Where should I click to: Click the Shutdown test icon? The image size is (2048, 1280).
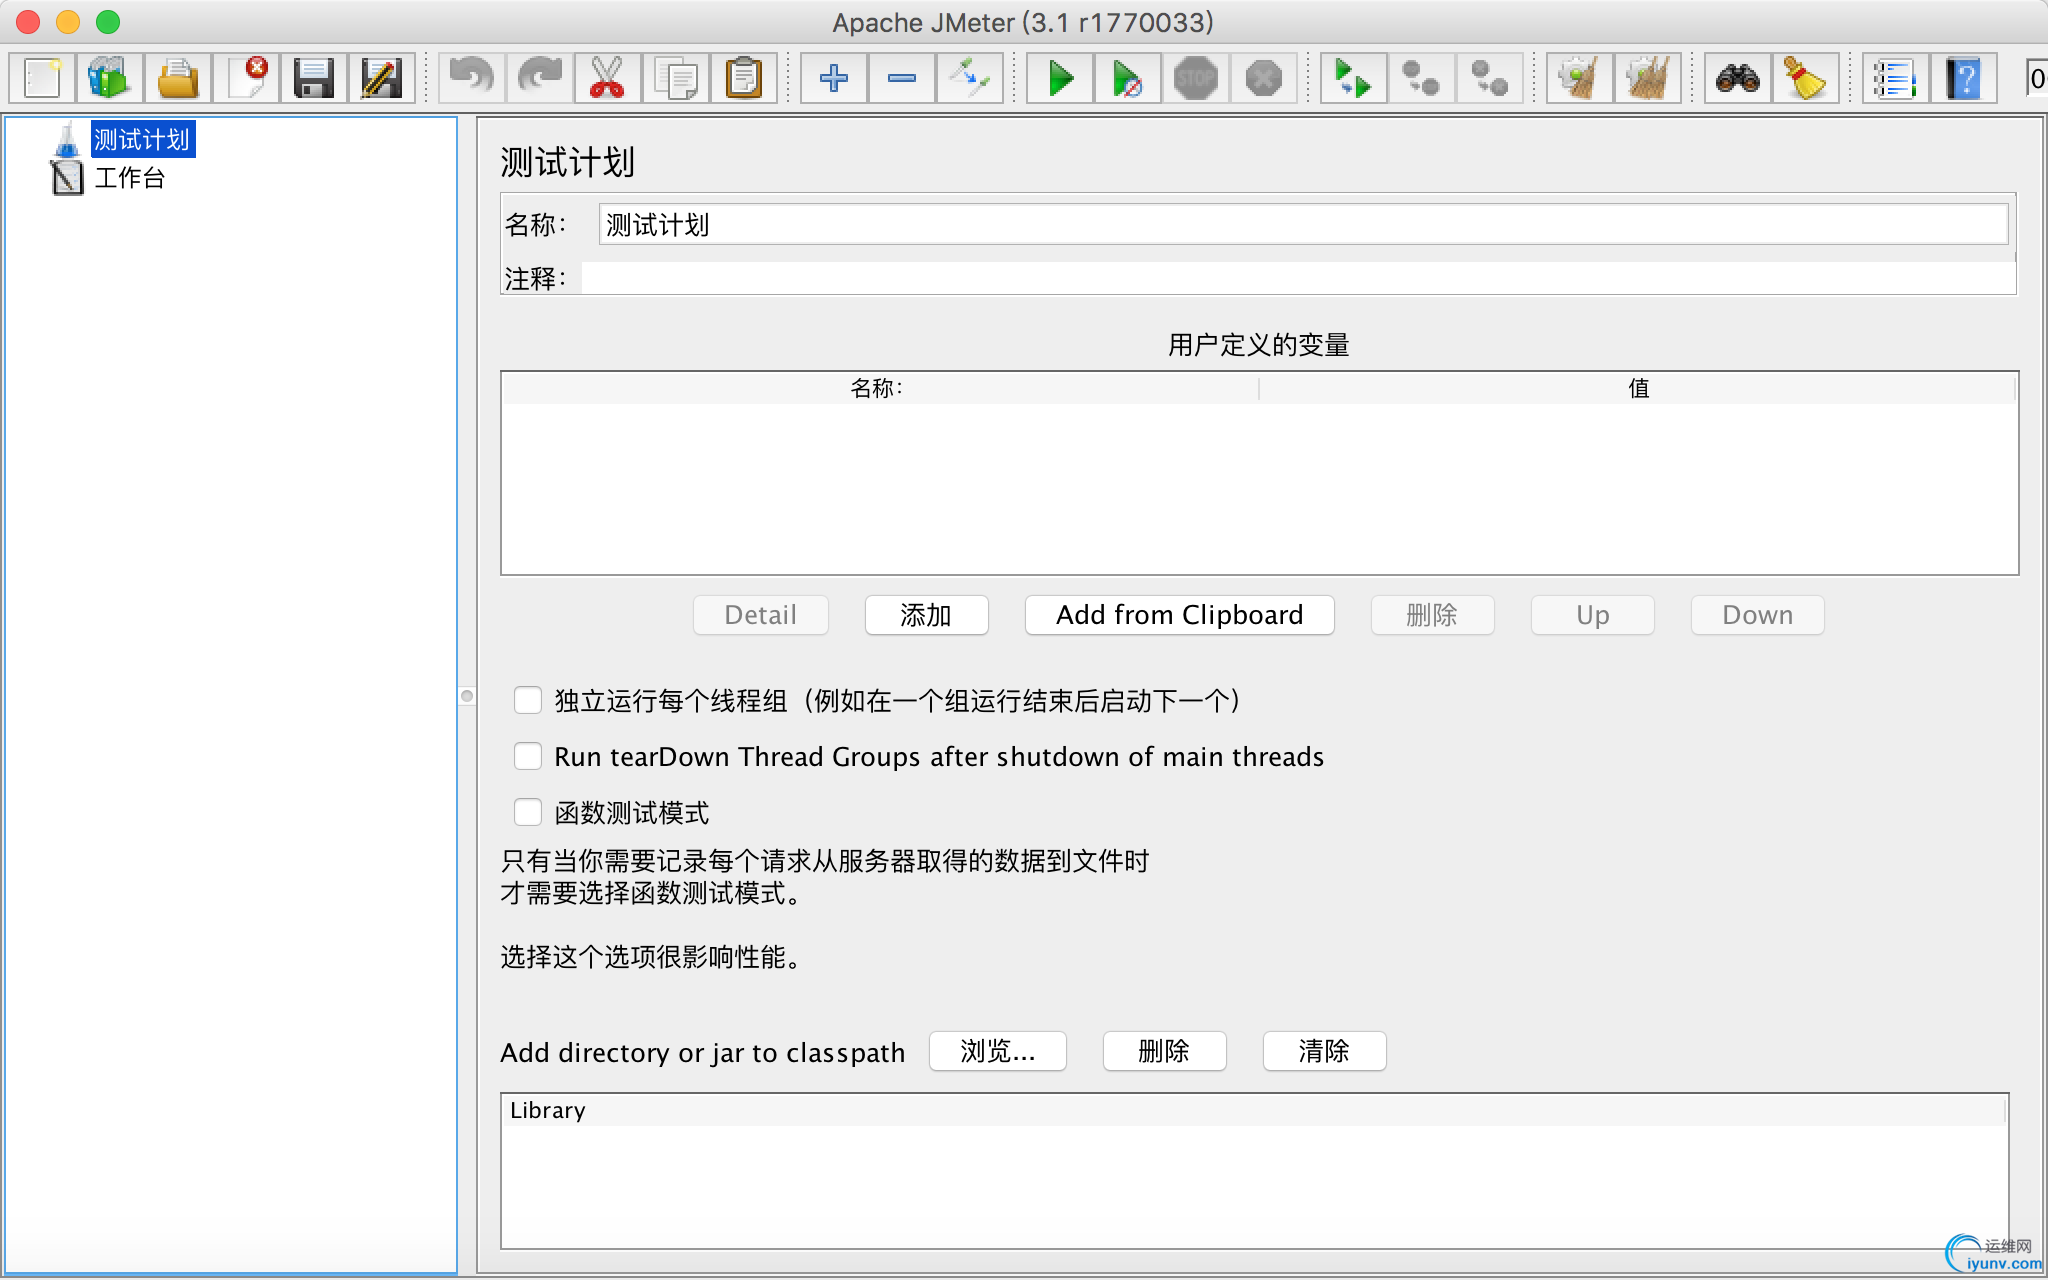click(x=1264, y=78)
